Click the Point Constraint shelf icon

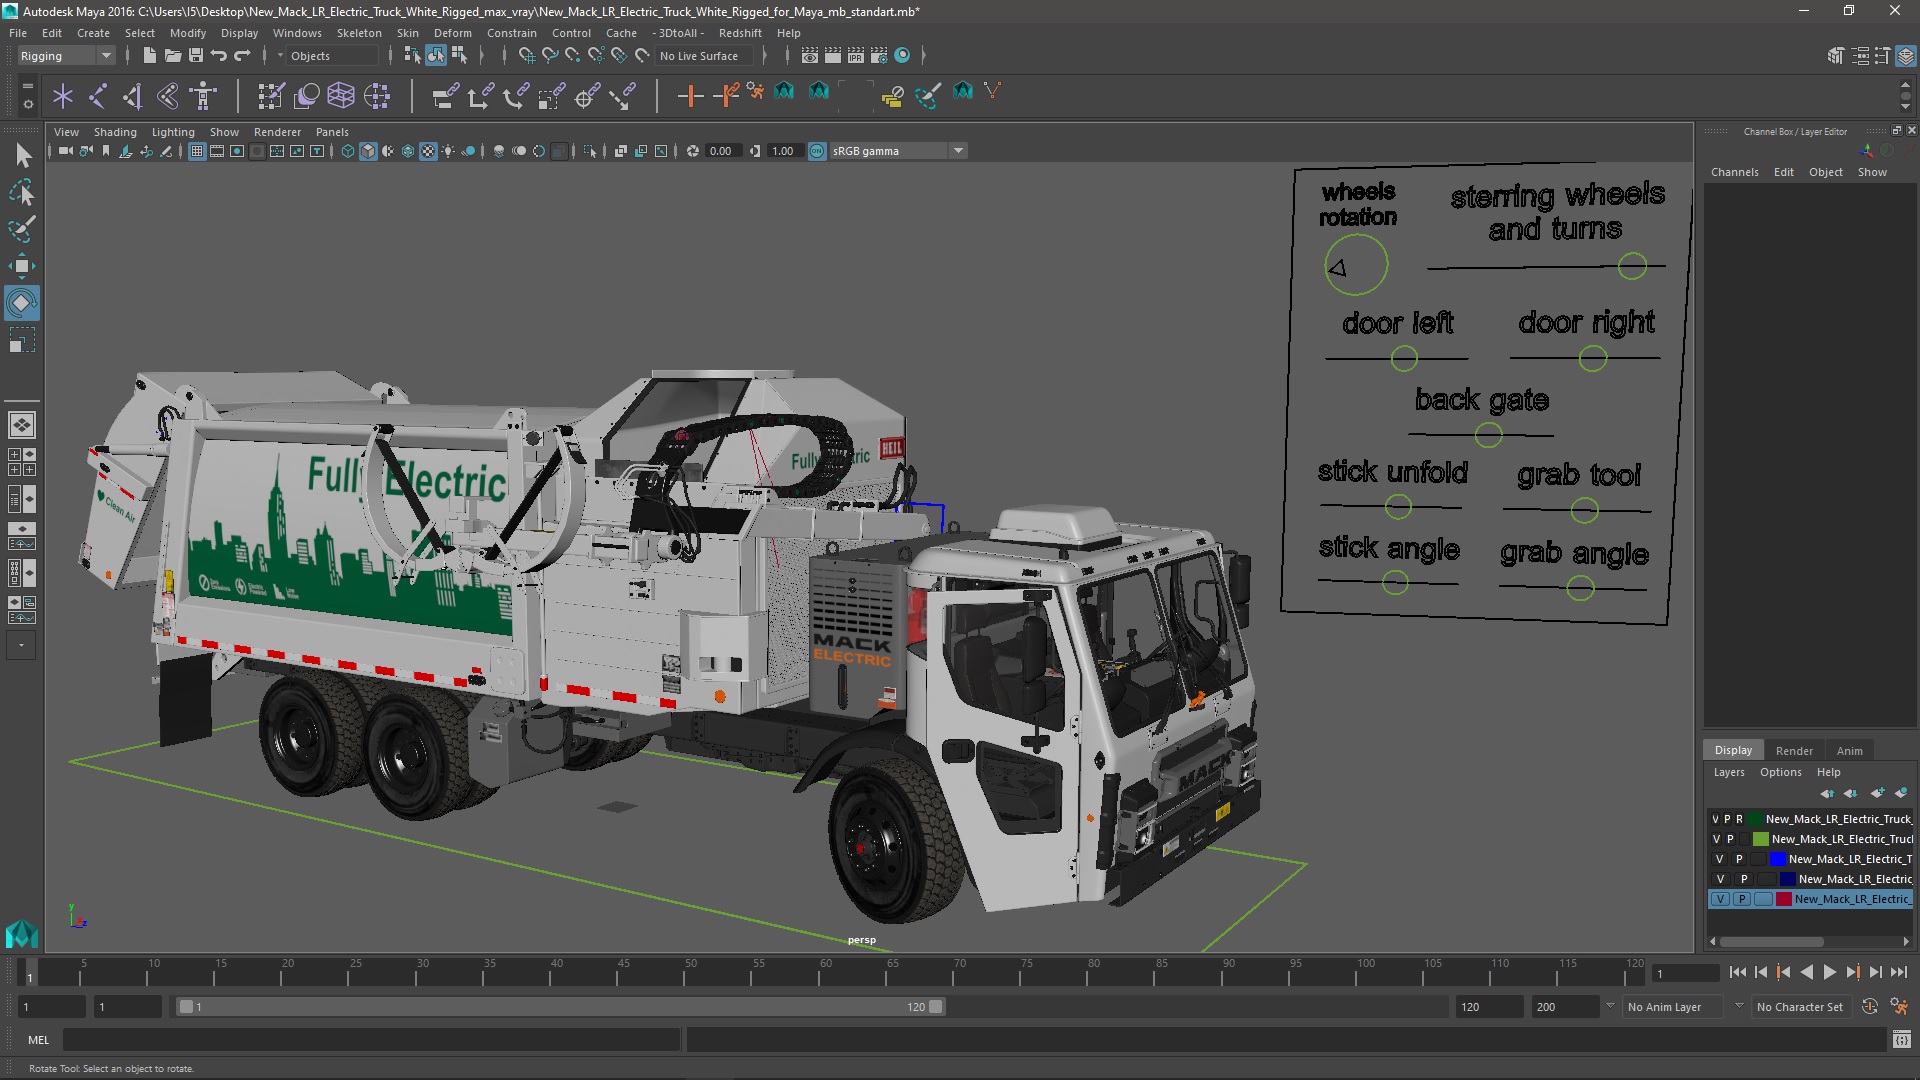click(480, 96)
